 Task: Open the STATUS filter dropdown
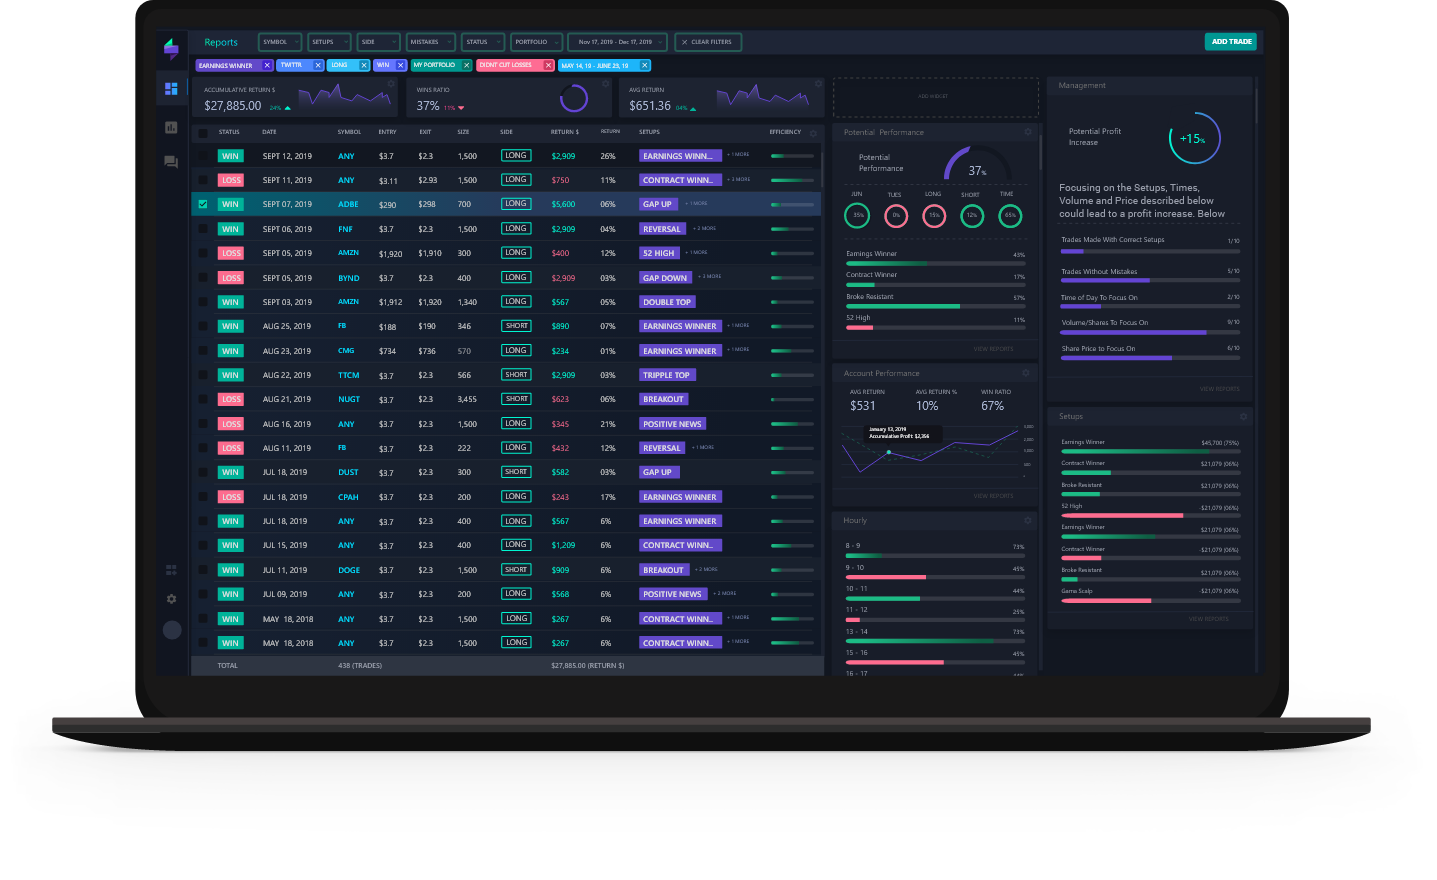click(x=484, y=42)
